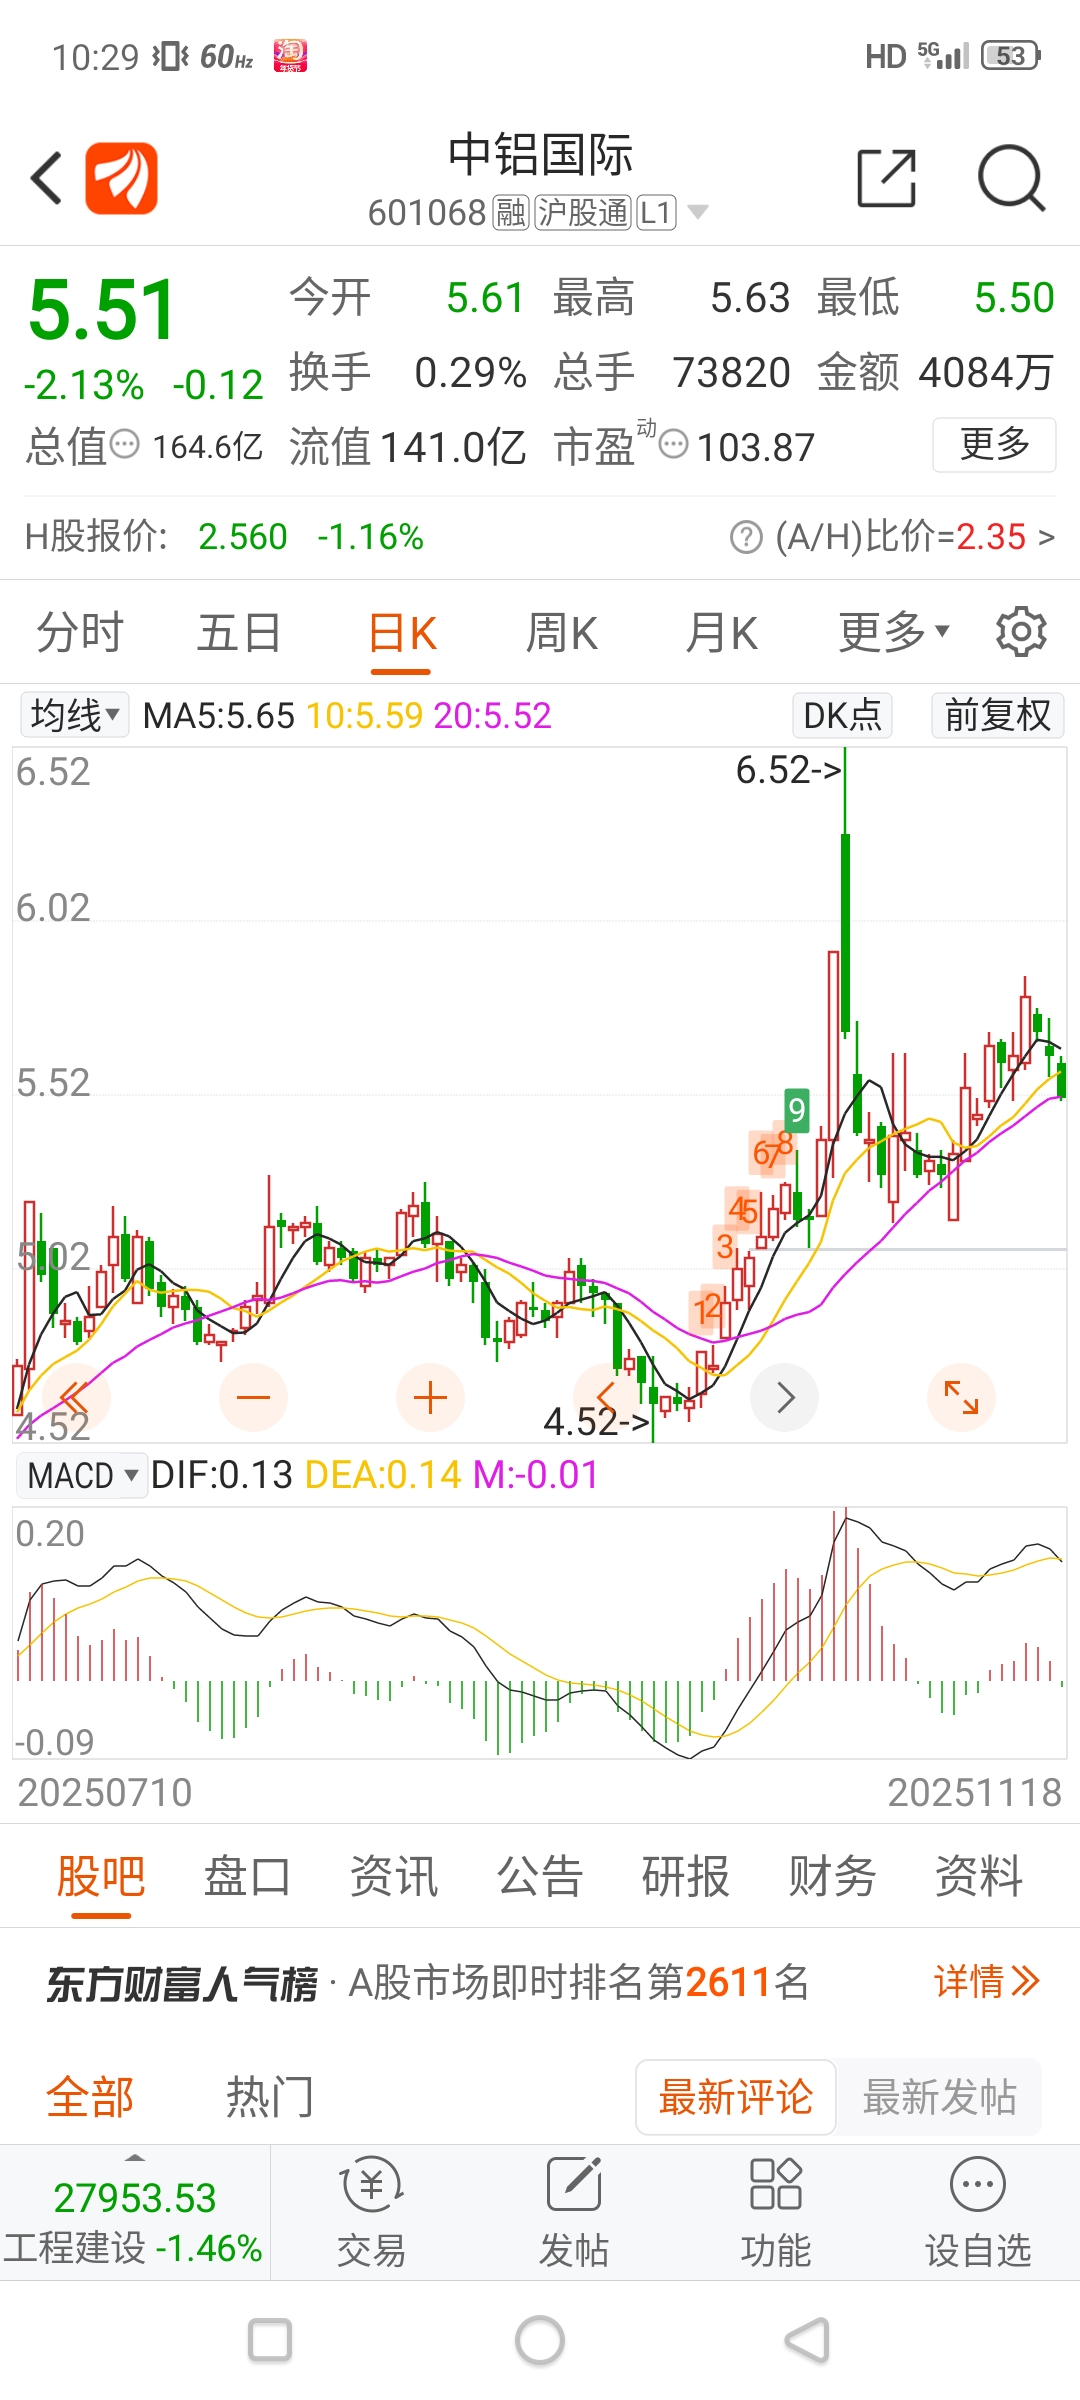Open 详情 popularity ranking link

click(x=987, y=1981)
